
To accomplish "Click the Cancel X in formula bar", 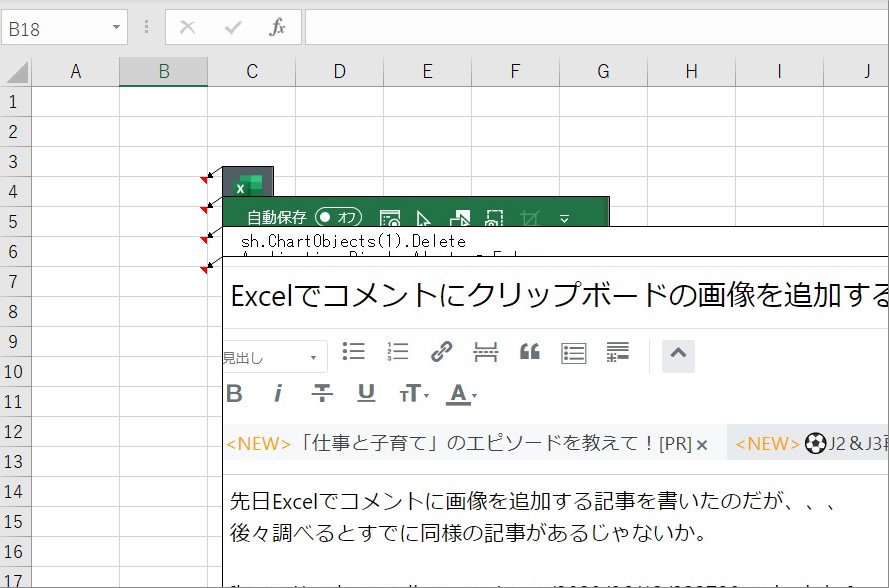I will coord(187,27).
